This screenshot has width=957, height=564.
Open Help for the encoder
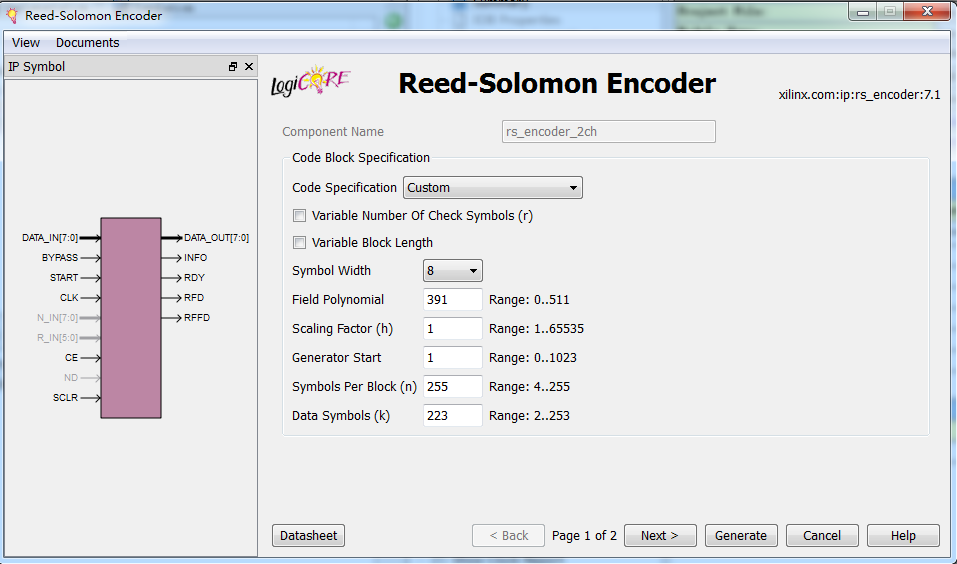(x=903, y=535)
